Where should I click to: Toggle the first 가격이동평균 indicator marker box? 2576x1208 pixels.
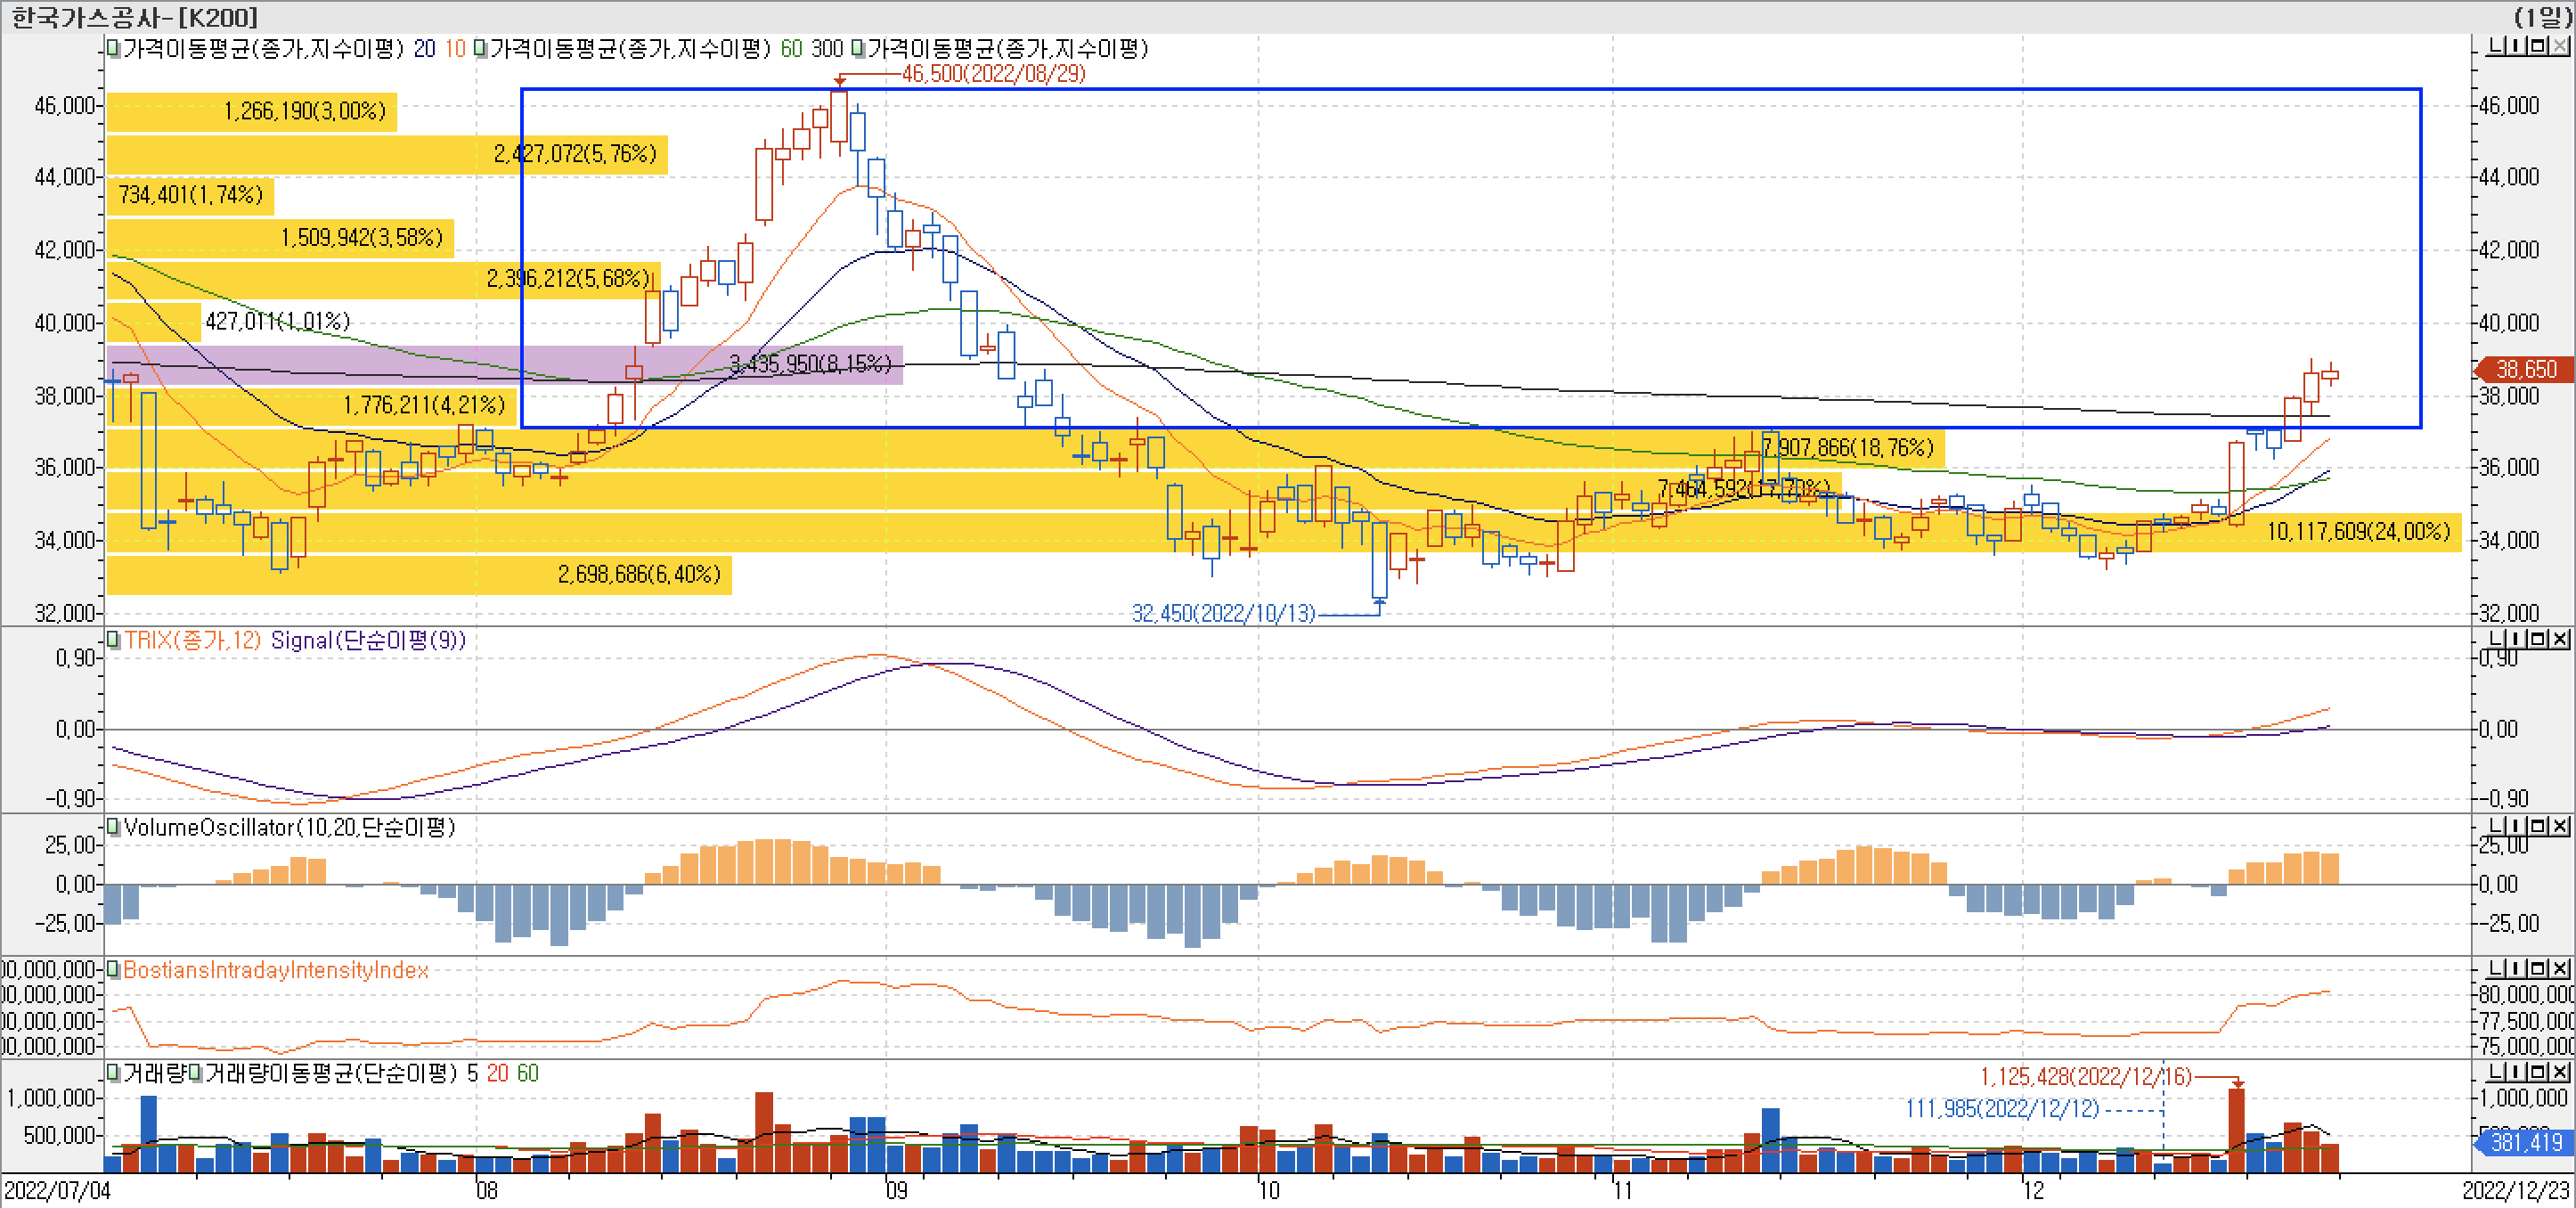pos(114,48)
